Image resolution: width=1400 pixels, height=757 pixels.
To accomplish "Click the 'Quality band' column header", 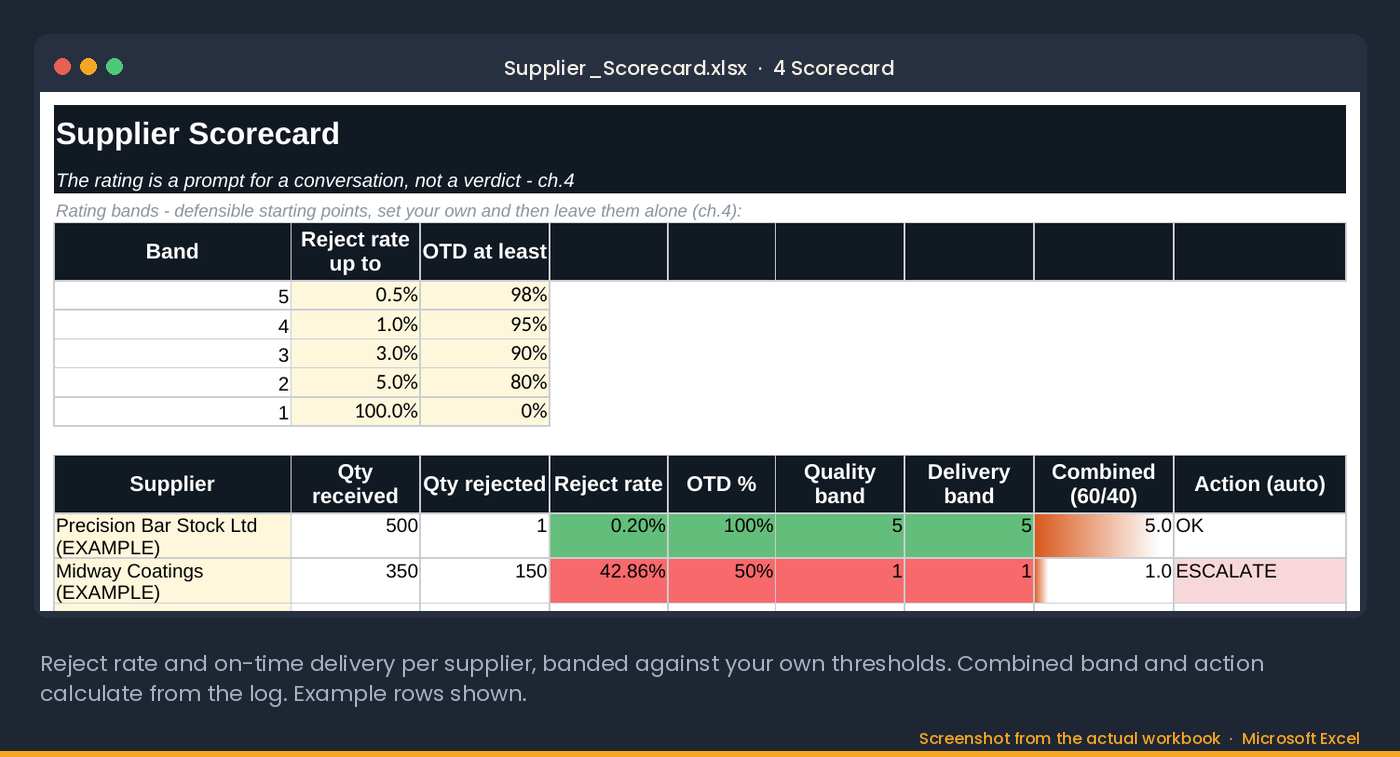I will (x=840, y=484).
